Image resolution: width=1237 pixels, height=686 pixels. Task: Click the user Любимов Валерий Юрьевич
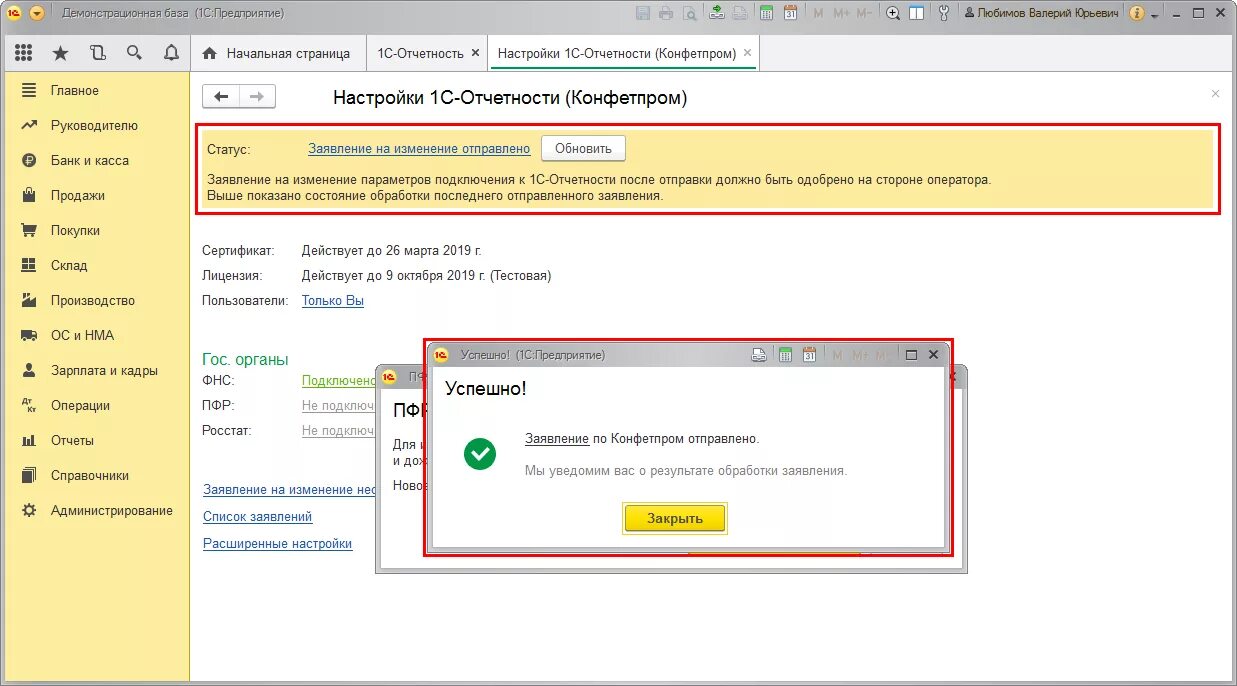pos(1040,13)
